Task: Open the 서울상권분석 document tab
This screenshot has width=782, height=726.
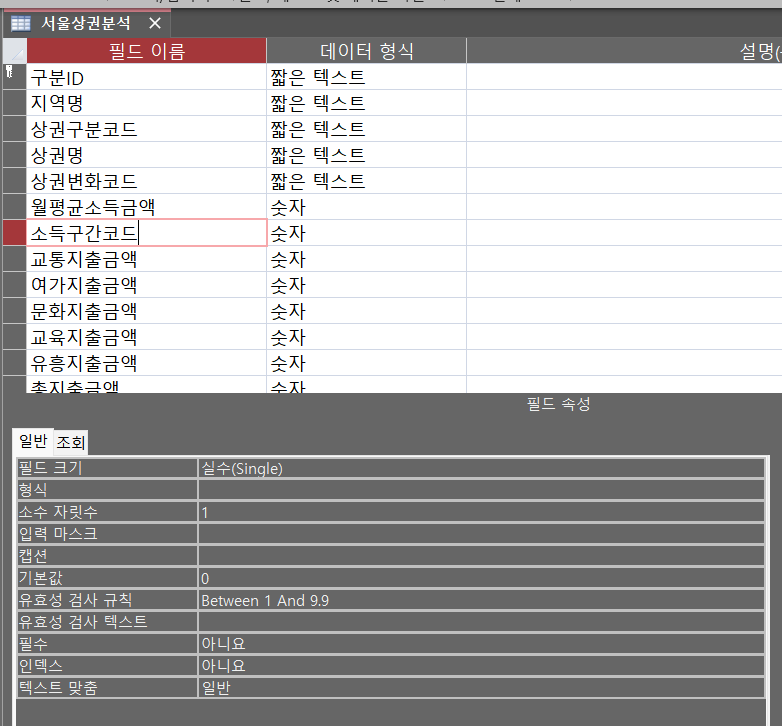Action: coord(84,23)
